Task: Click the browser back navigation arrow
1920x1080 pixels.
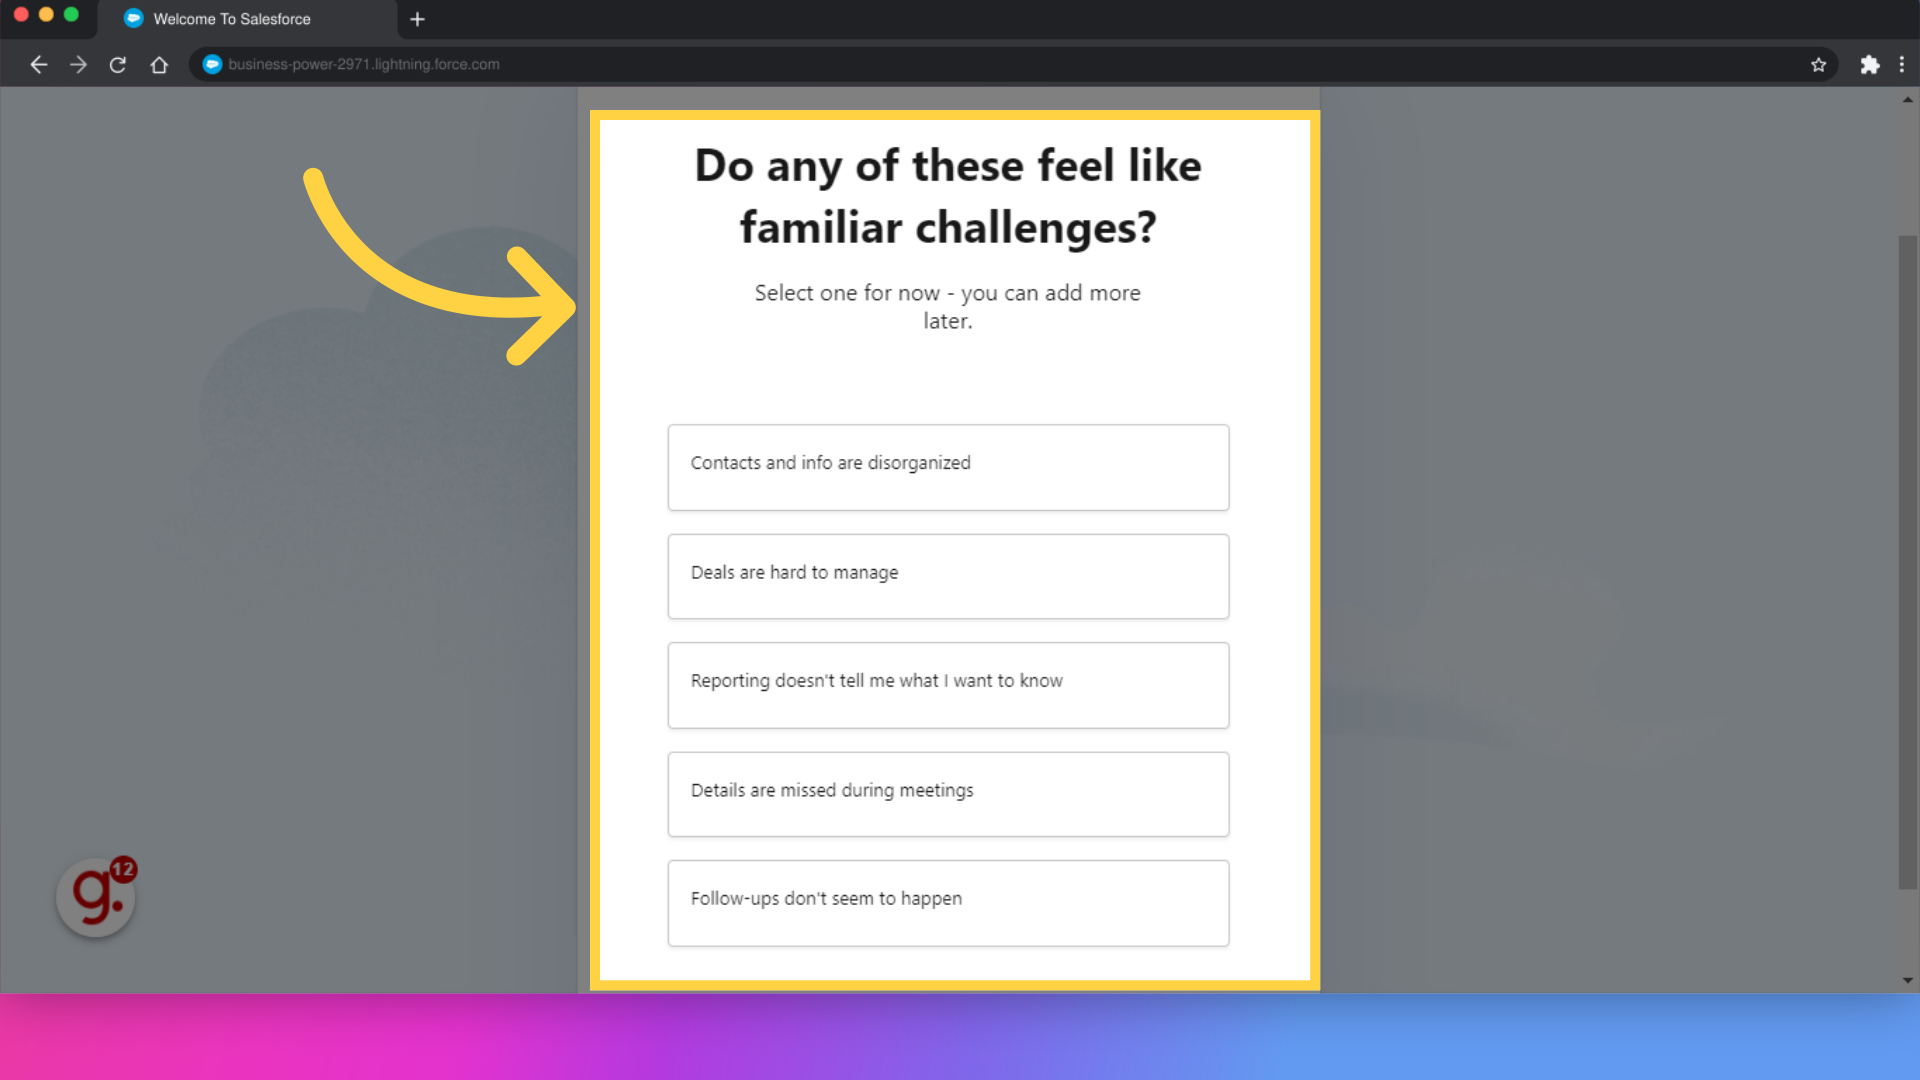Action: (x=38, y=63)
